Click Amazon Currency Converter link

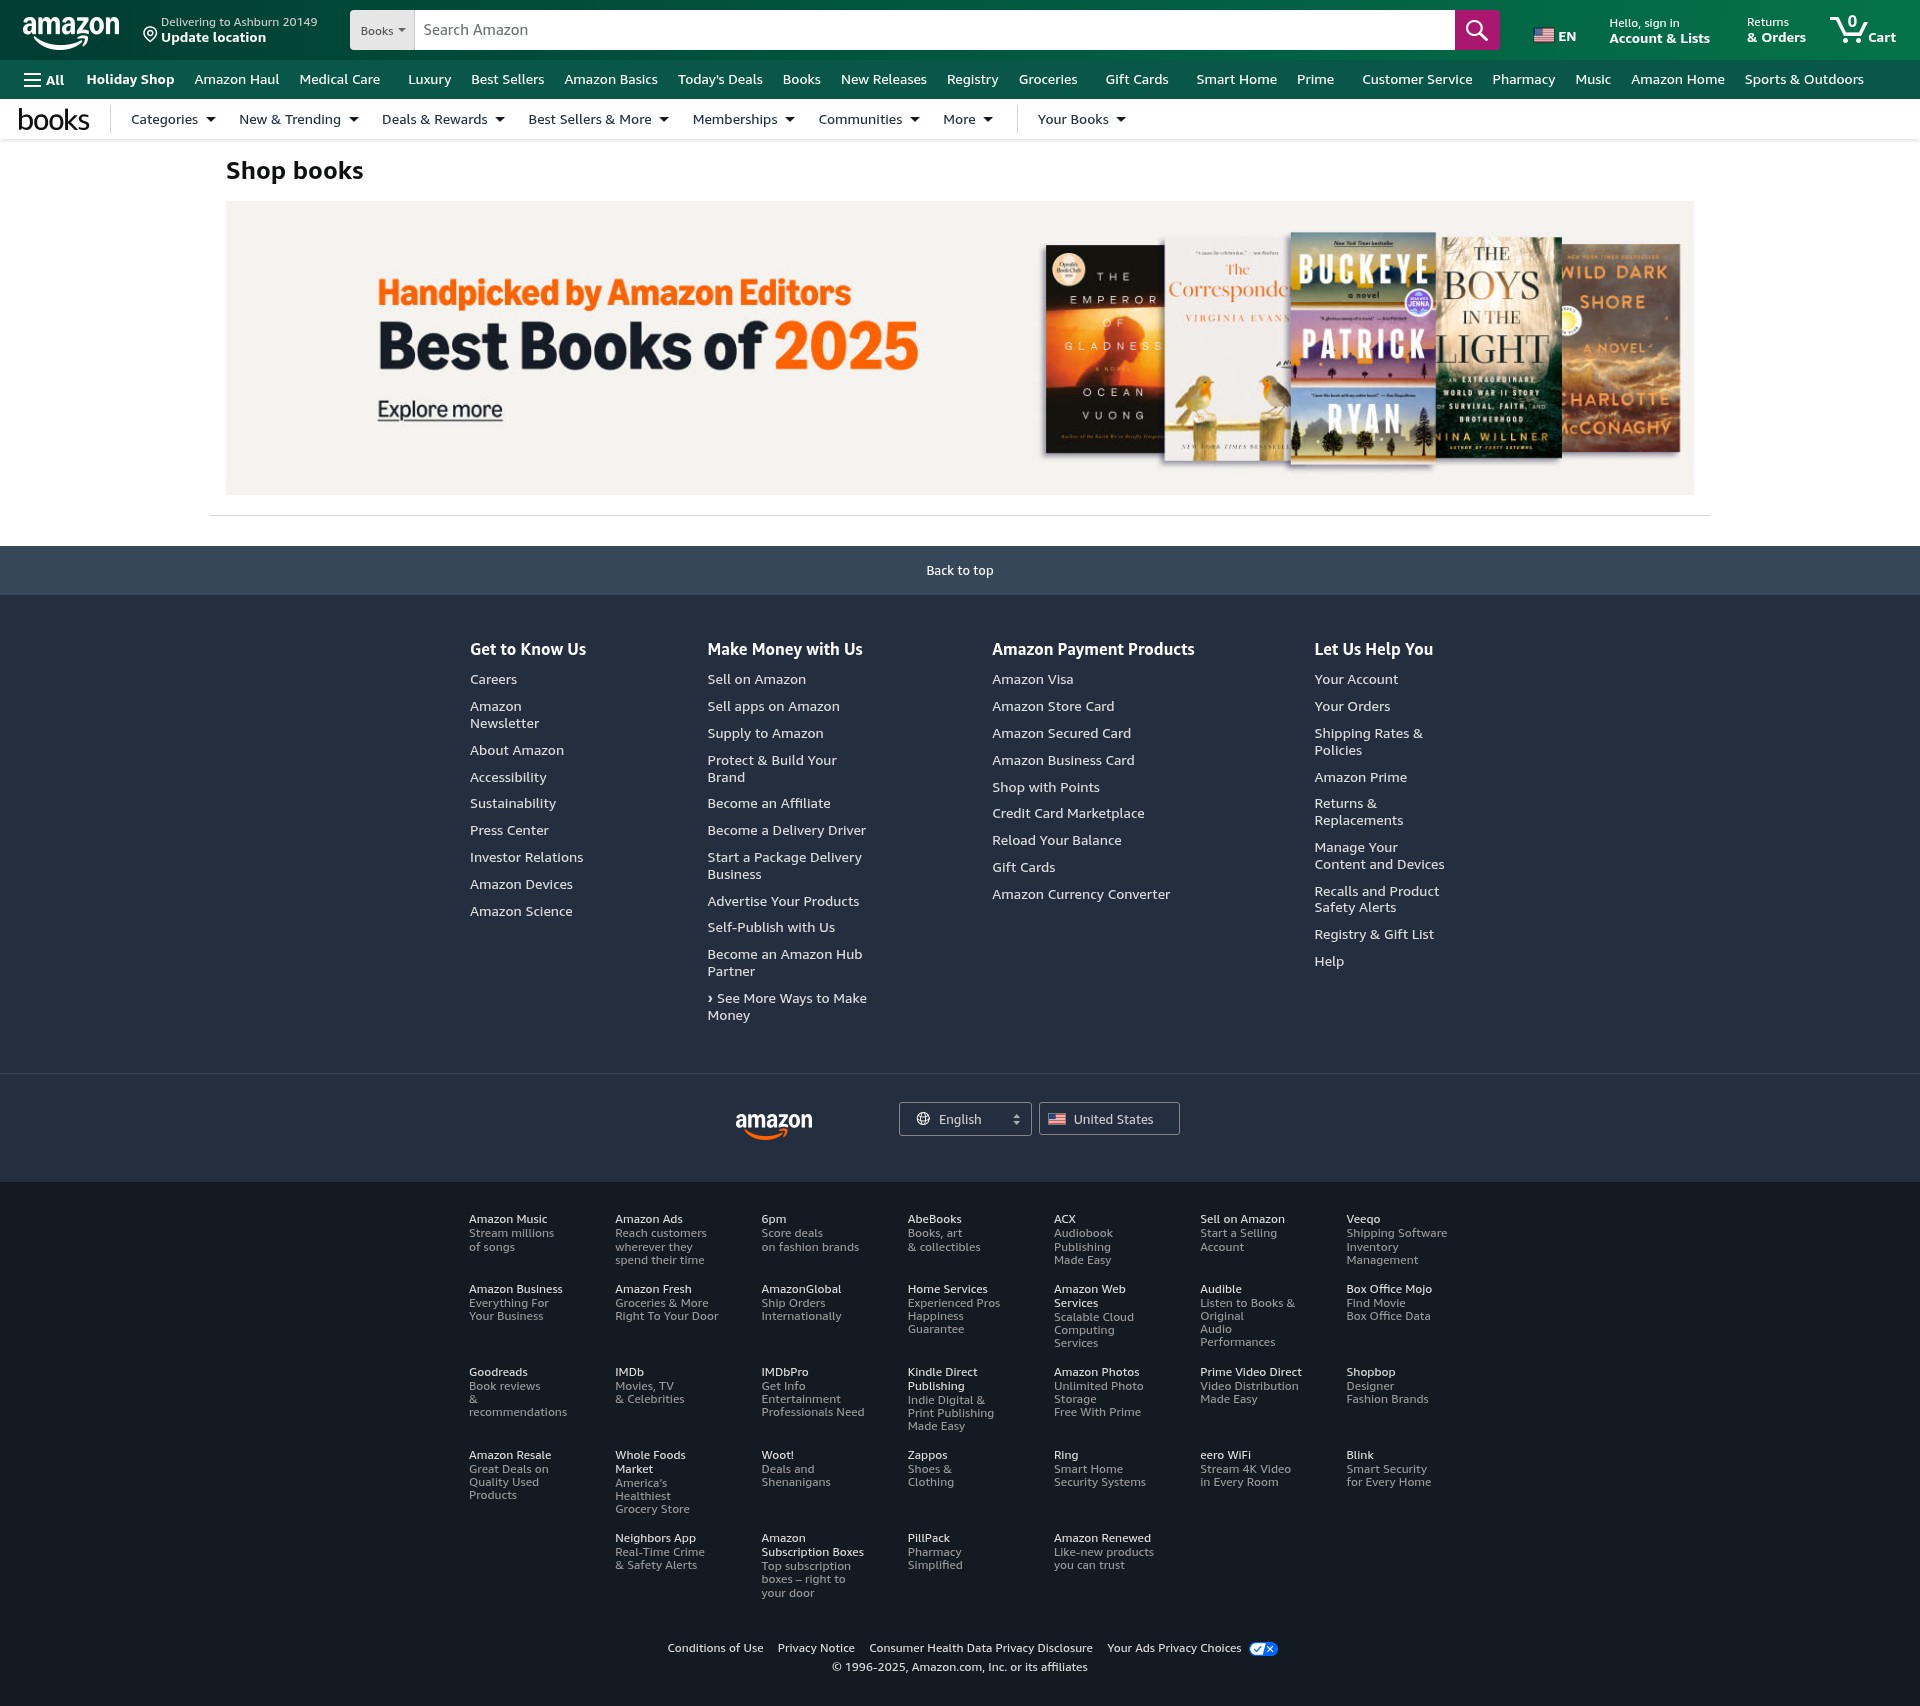click(x=1081, y=895)
